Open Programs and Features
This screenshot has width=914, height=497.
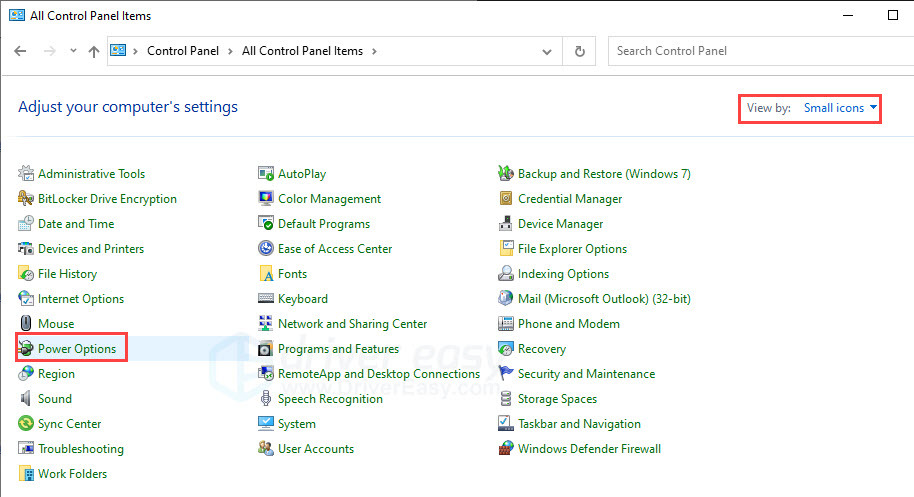(339, 348)
